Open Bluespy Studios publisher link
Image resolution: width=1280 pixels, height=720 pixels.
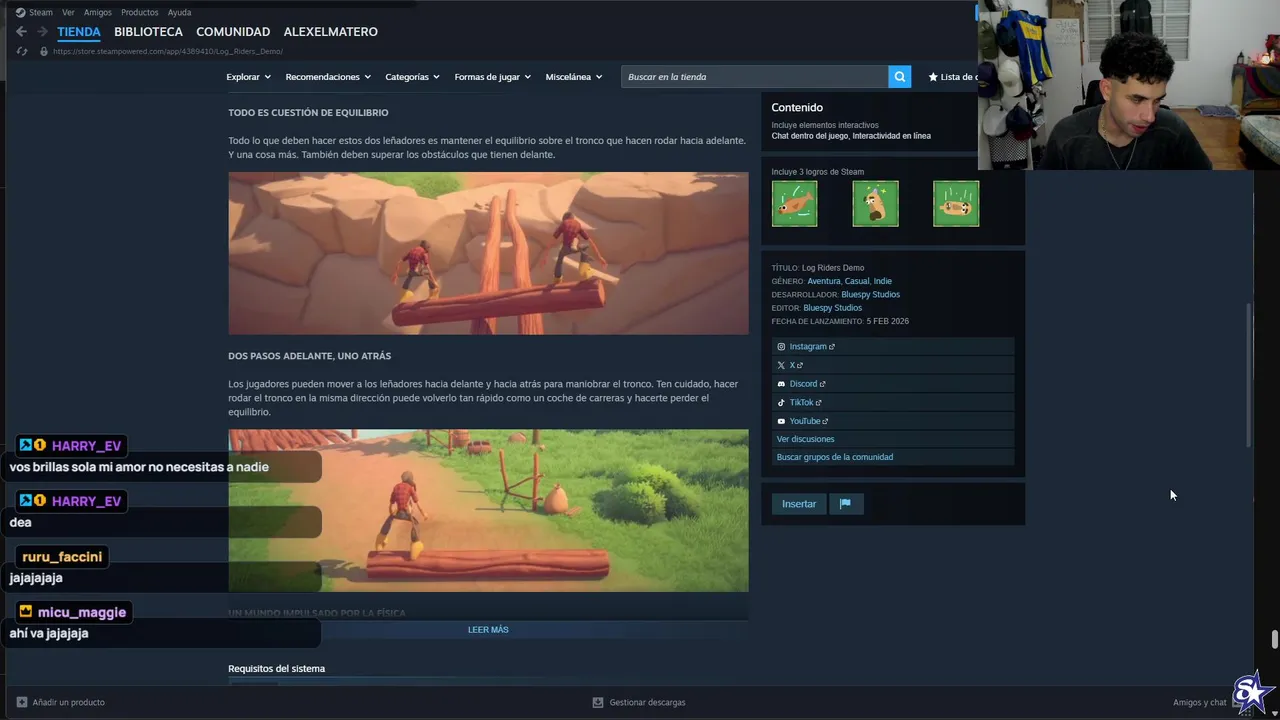832,308
